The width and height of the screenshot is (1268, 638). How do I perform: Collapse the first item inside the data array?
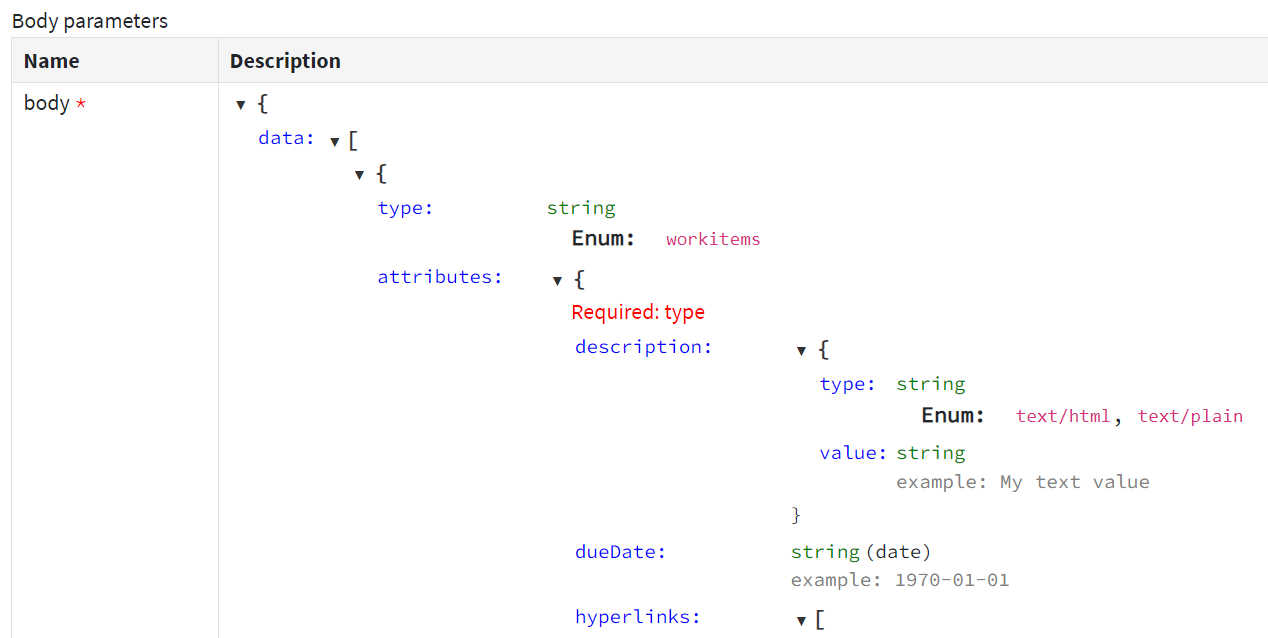pos(359,174)
